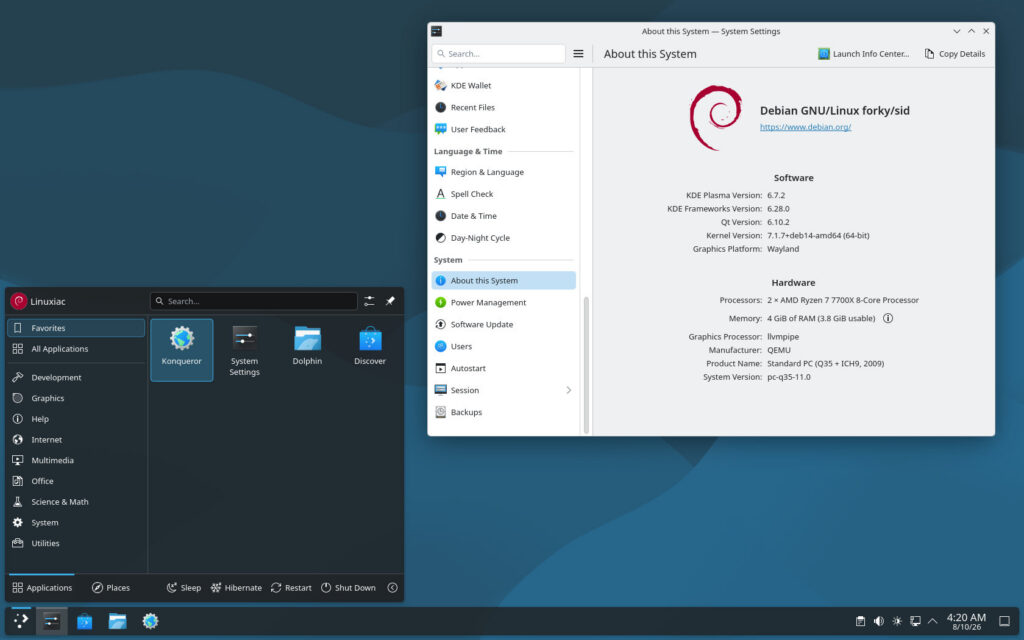Open the Utilities category
Image resolution: width=1024 pixels, height=640 pixels.
pyautogui.click(x=76, y=543)
